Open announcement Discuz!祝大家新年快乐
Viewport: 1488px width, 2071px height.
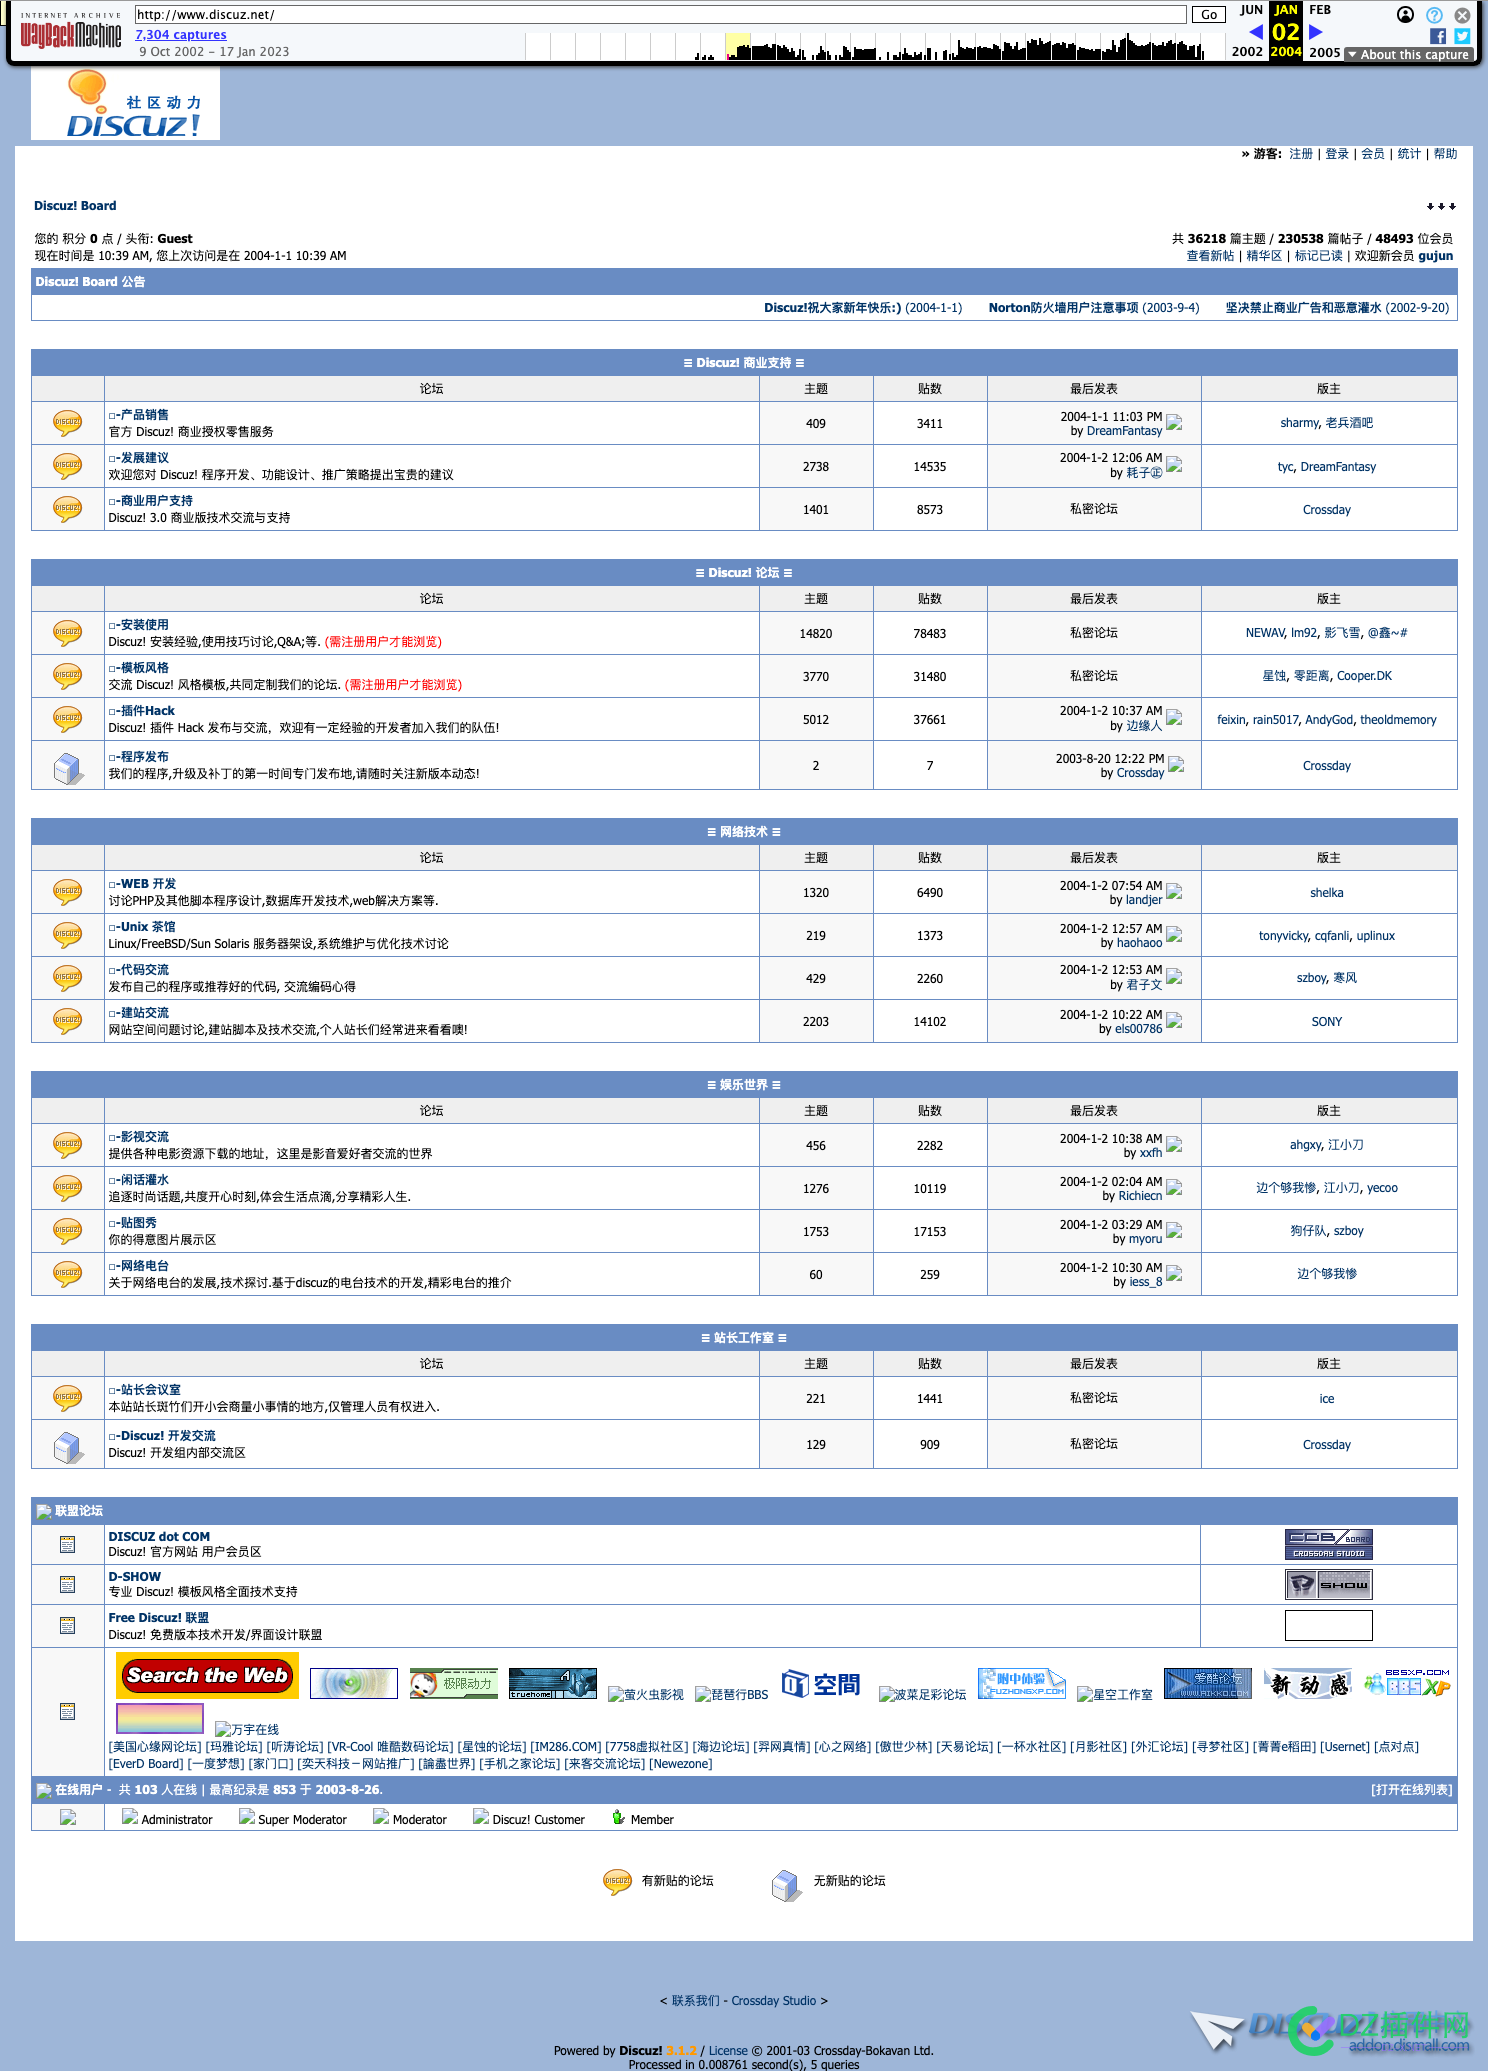(x=832, y=308)
